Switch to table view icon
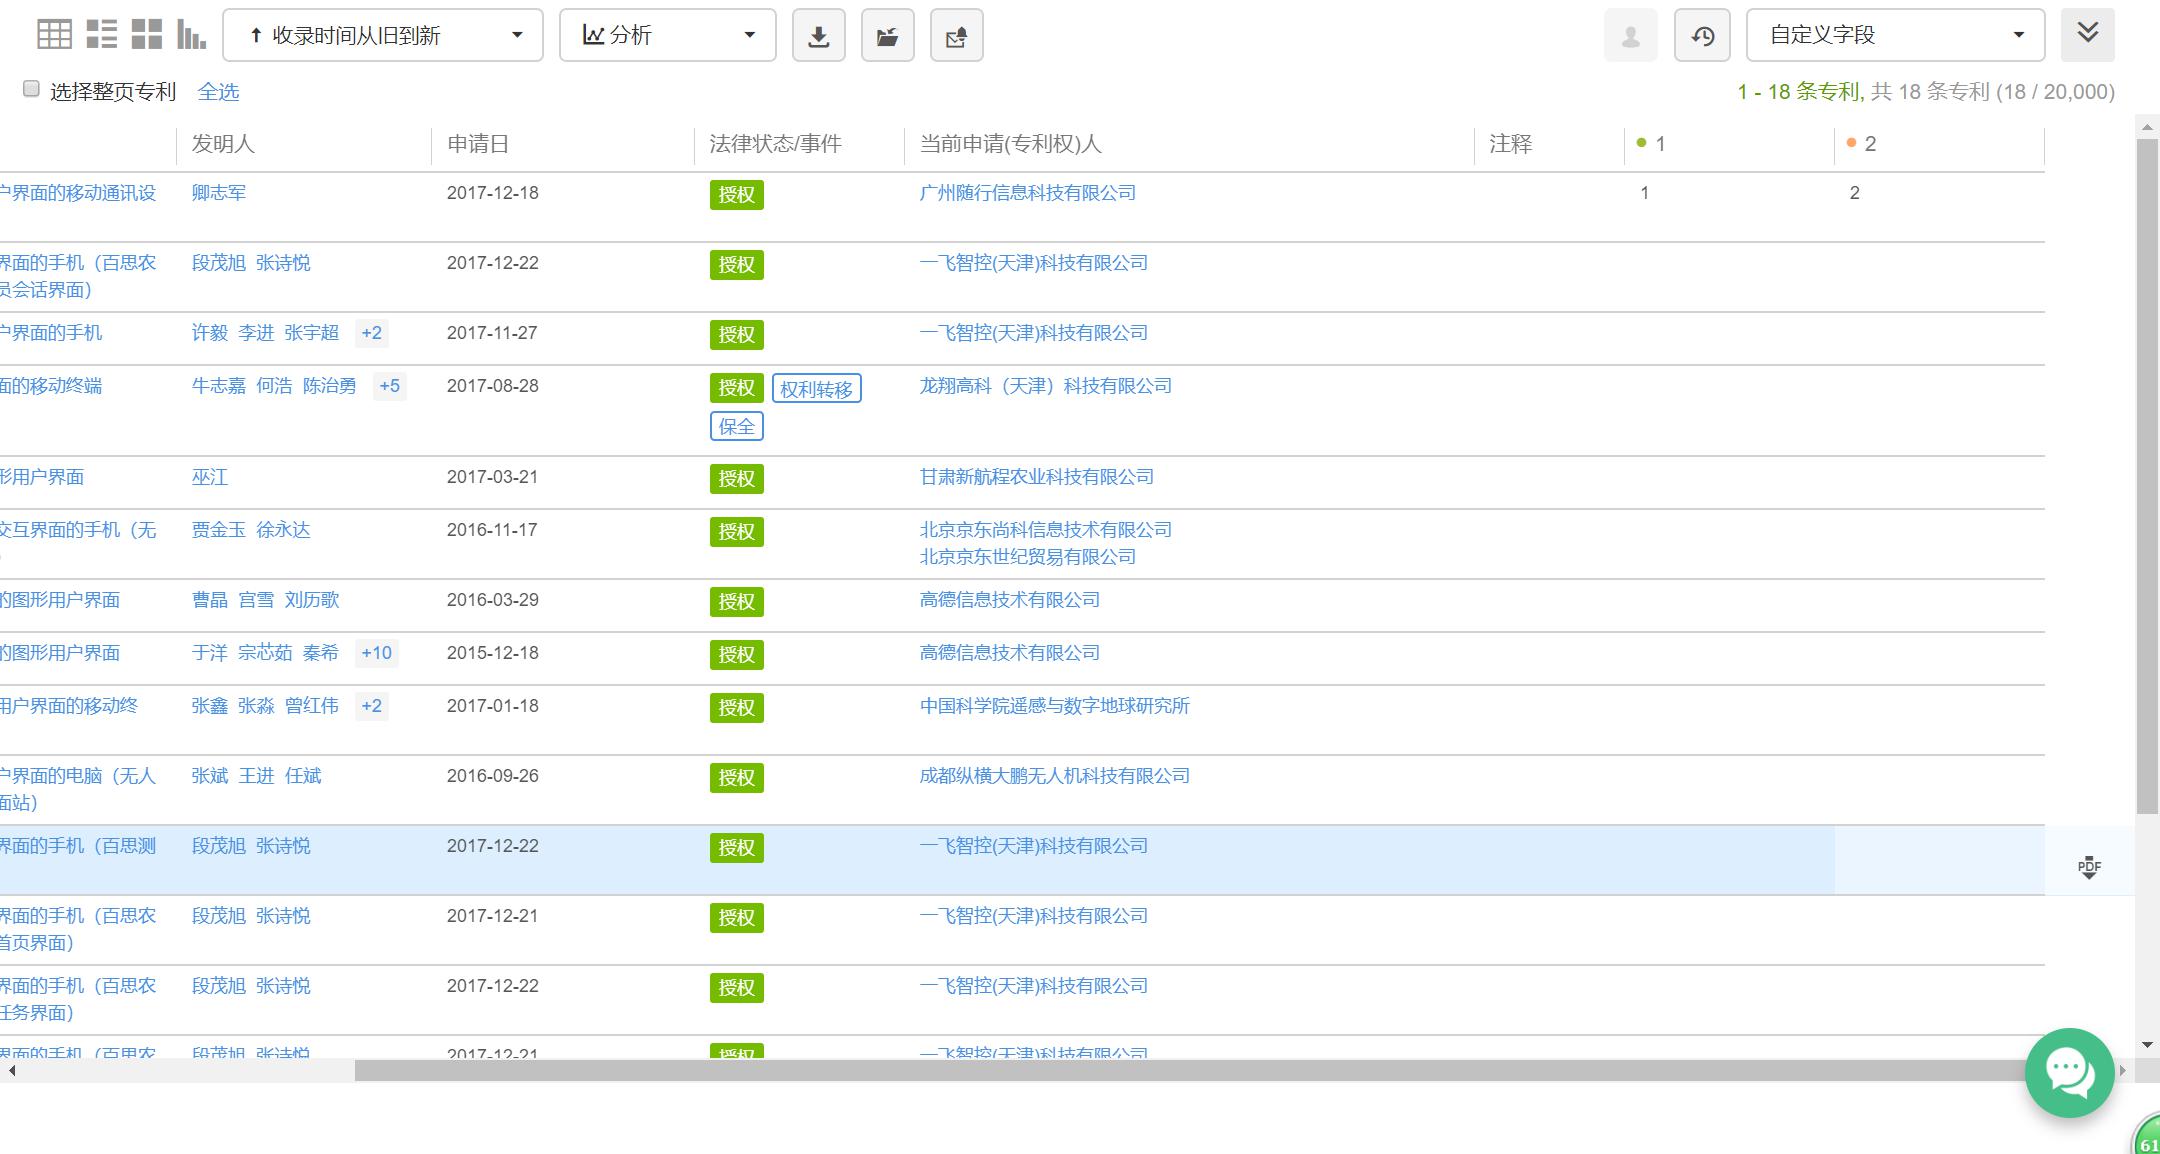 point(54,35)
